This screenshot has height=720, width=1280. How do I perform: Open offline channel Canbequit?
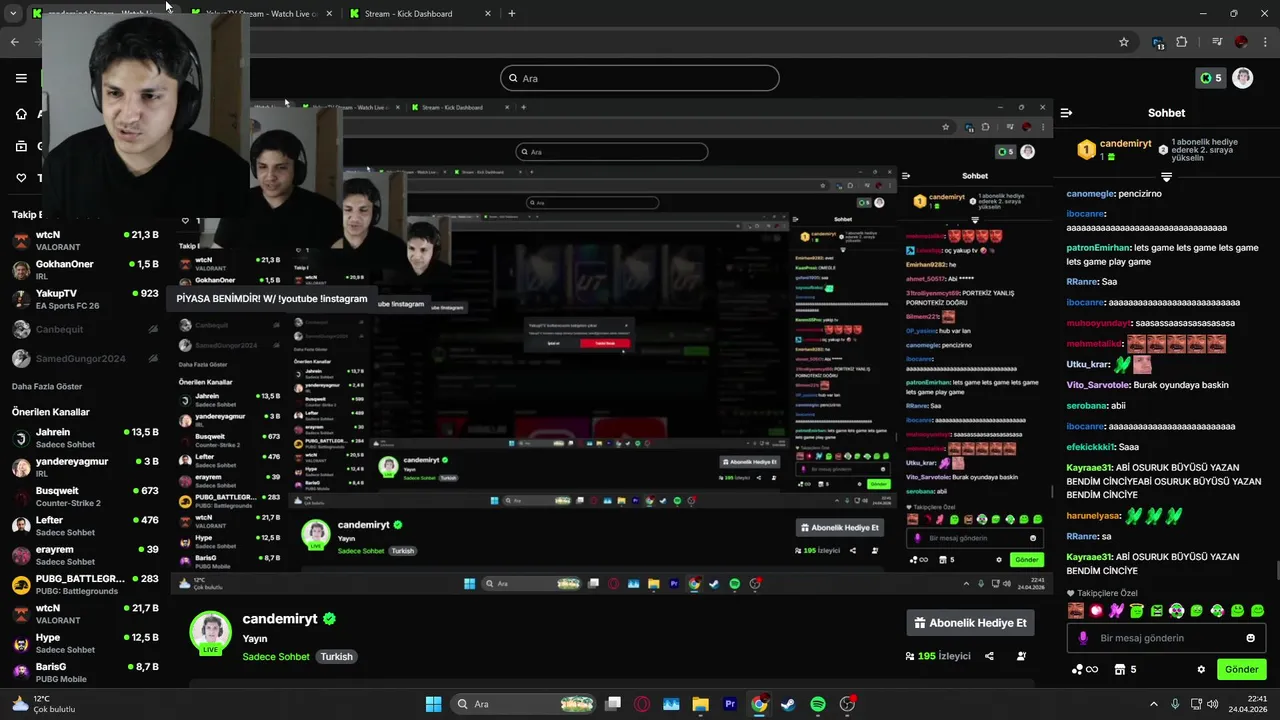tap(85, 329)
